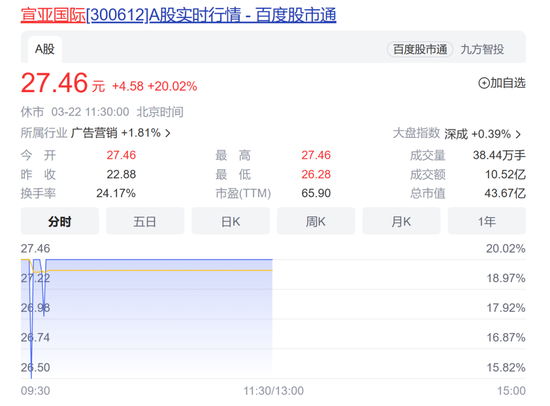The width and height of the screenshot is (550, 406).
Task: Click the 成交额 value 10.52亿
Action: 505,174
